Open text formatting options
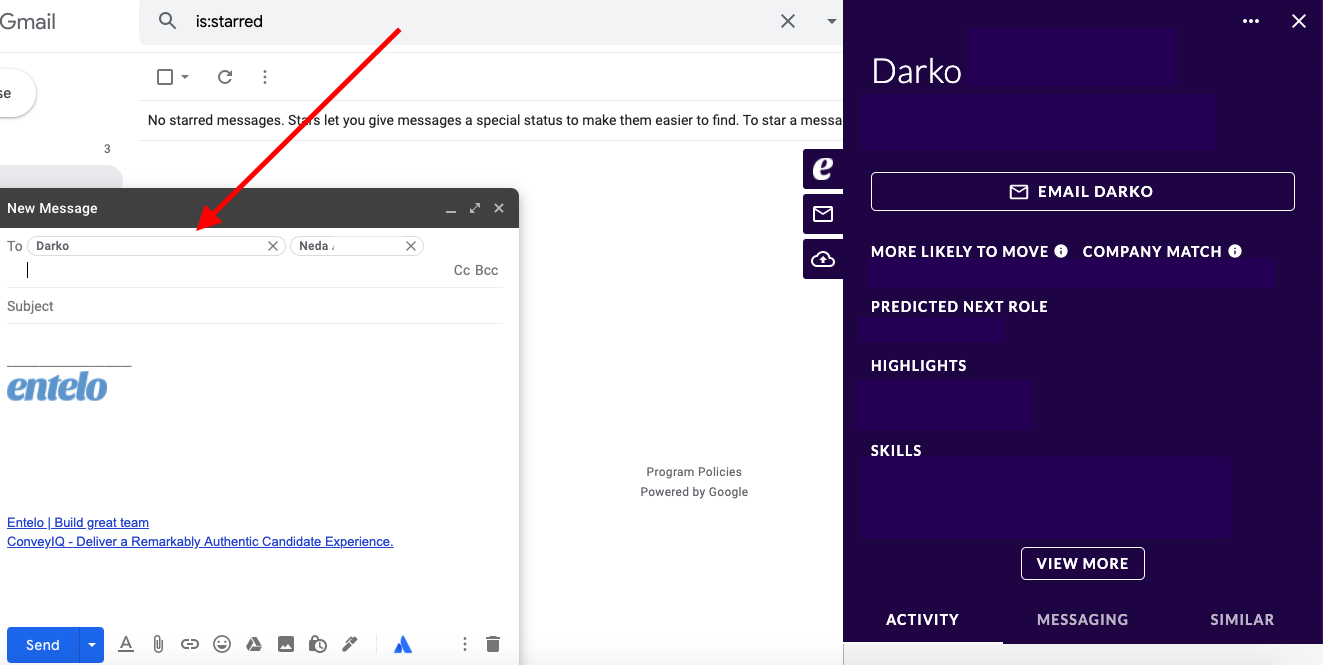The height and width of the screenshot is (665, 1323). click(x=126, y=645)
